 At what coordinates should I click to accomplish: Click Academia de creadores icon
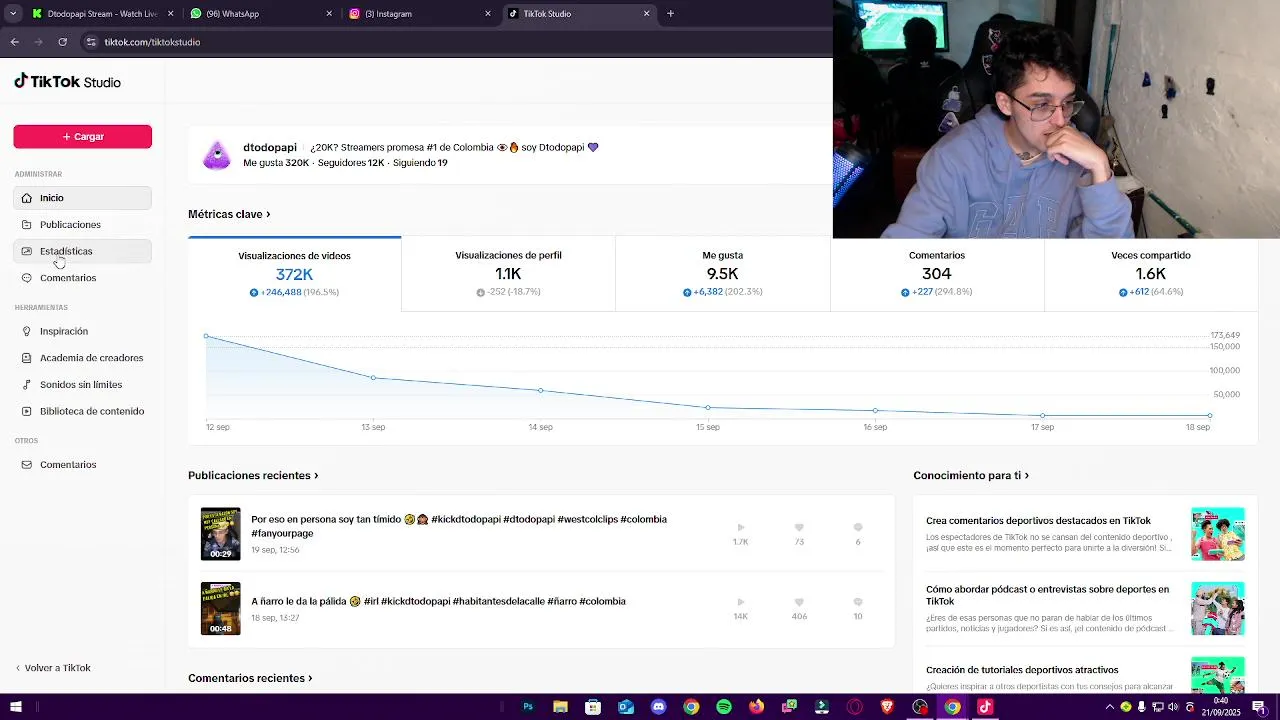27,358
